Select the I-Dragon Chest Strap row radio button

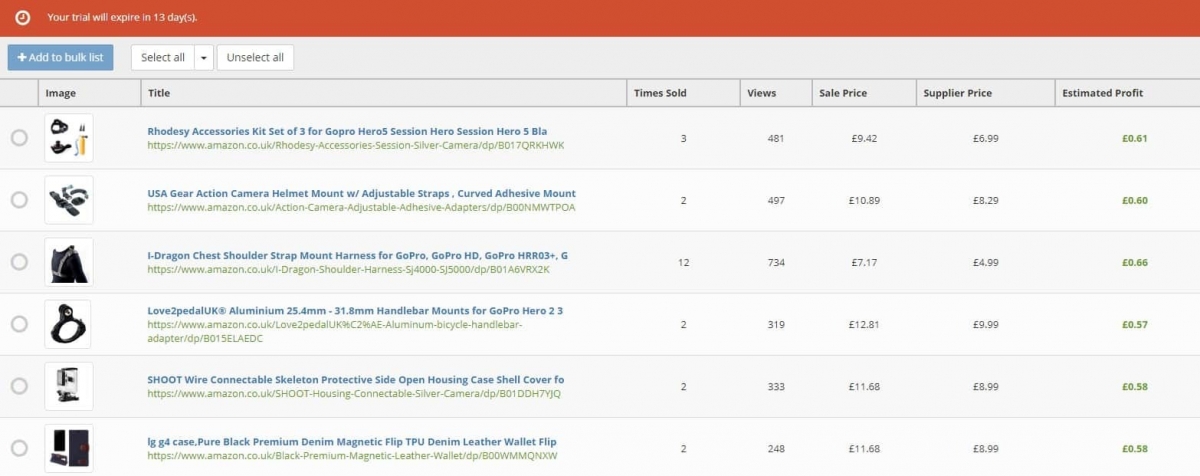19,262
